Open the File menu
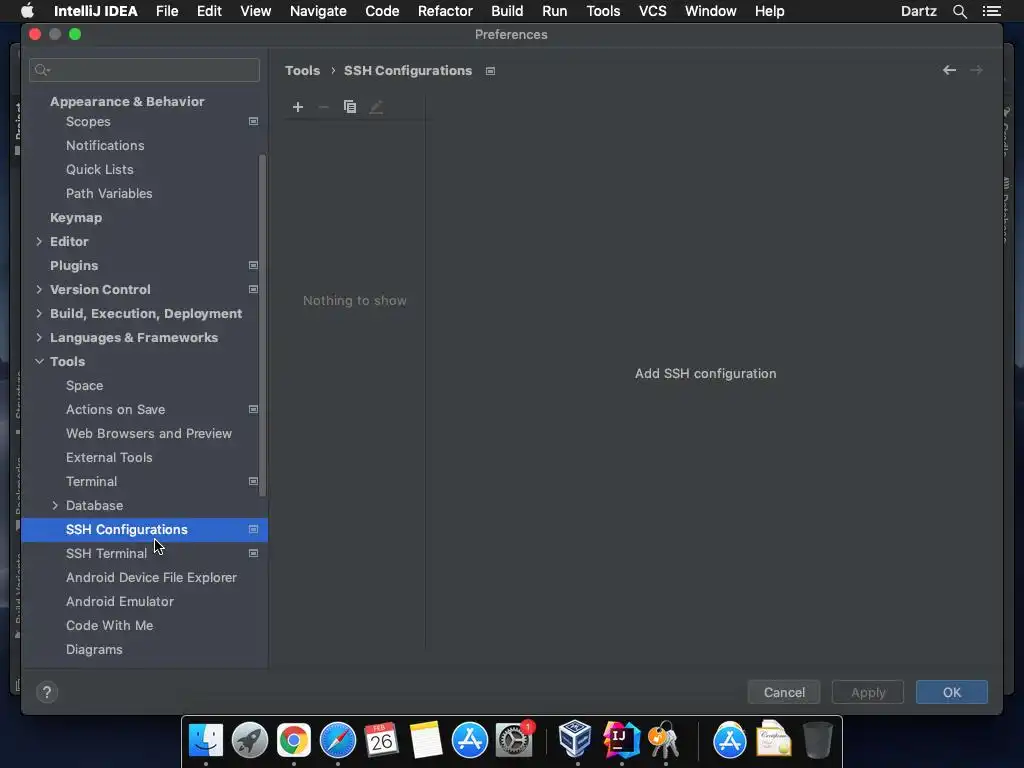Image resolution: width=1024 pixels, height=768 pixels. pyautogui.click(x=167, y=11)
